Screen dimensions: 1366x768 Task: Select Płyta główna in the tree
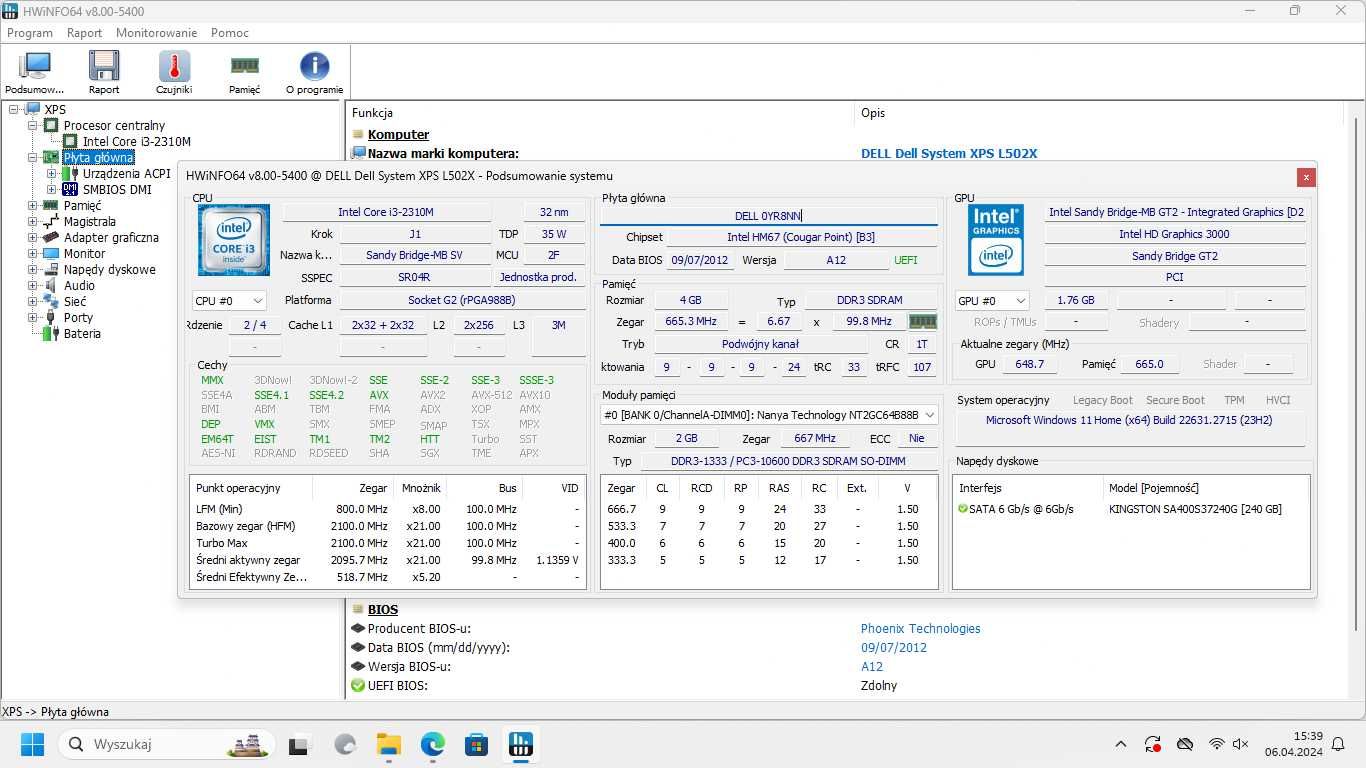(98, 158)
